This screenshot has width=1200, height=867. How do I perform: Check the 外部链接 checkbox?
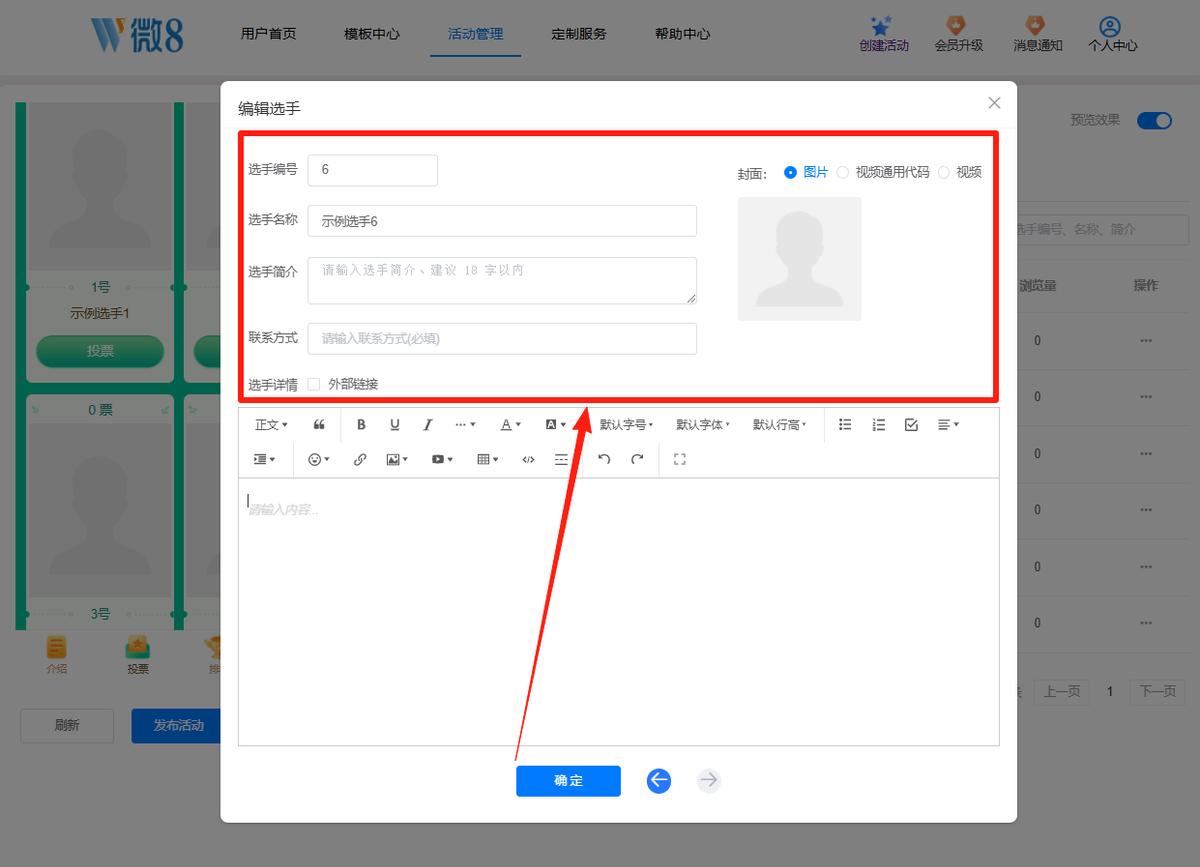(314, 384)
